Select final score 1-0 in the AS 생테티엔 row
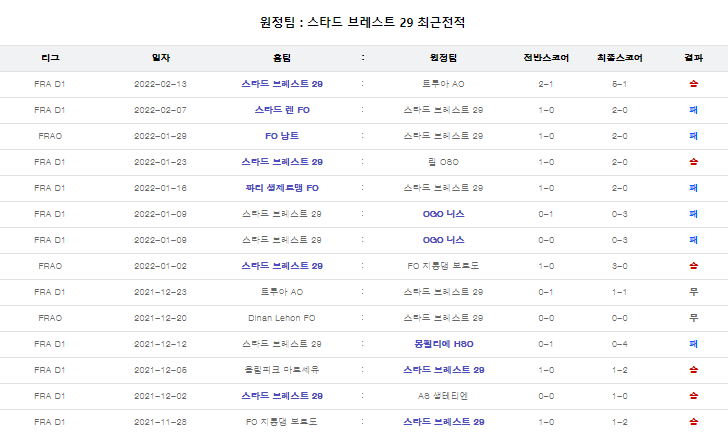The height and width of the screenshot is (433, 728). click(620, 396)
